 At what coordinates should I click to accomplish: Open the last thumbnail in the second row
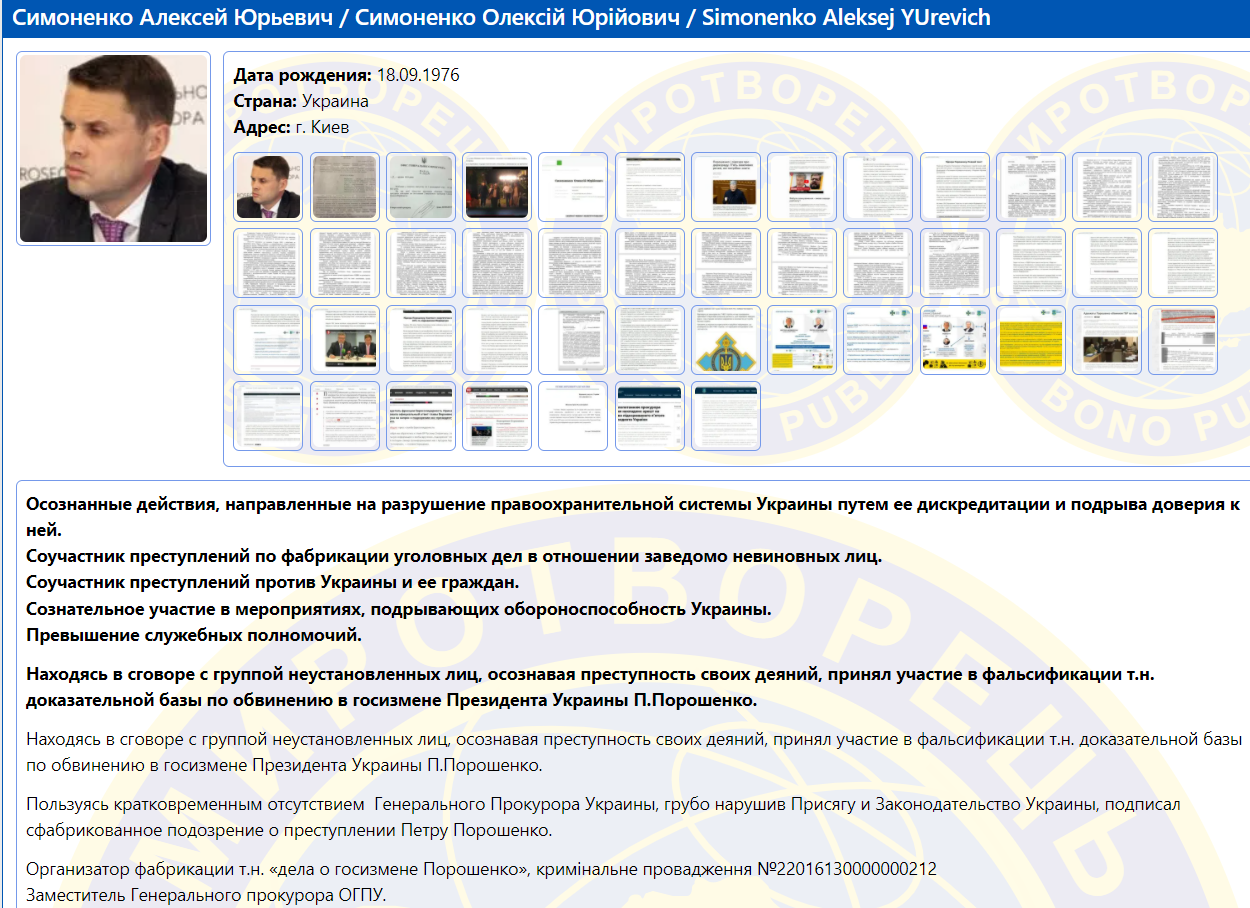coord(1183,263)
